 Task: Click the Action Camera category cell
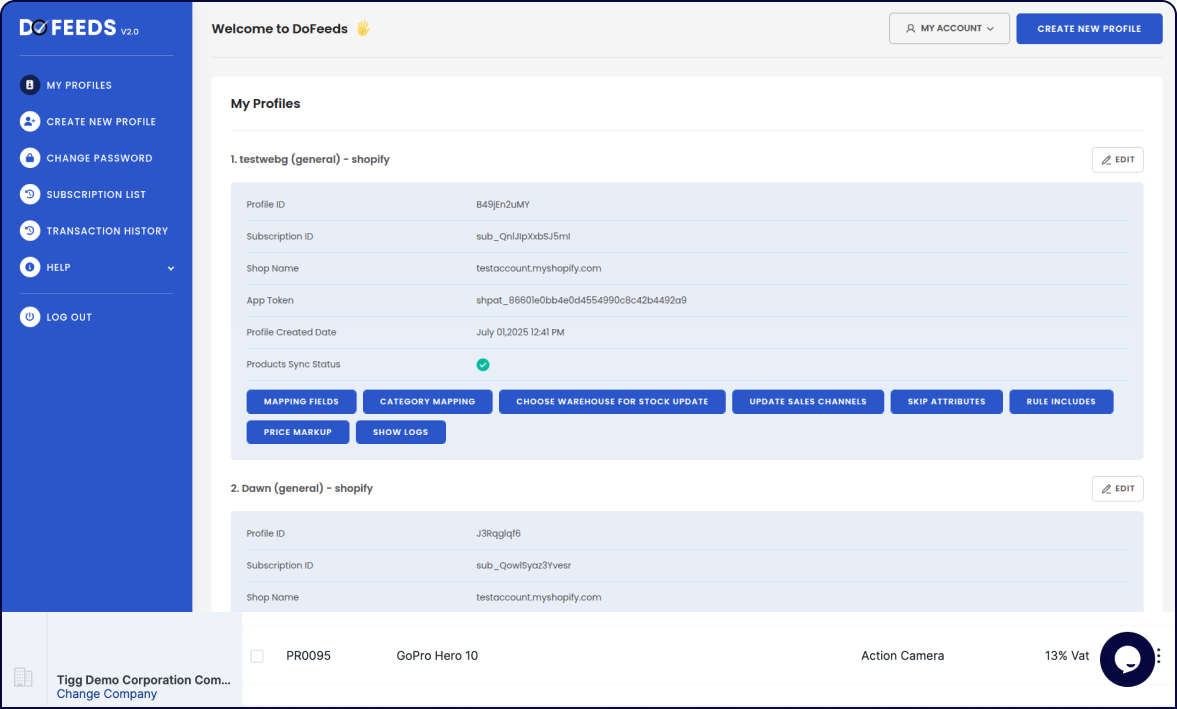coord(902,656)
